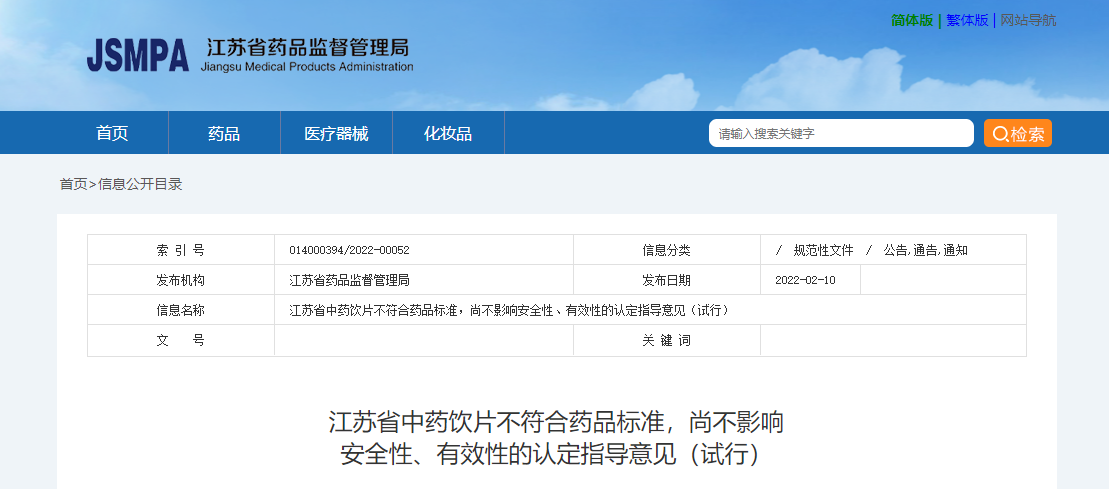Click the publish date 2022-02-10

[x=805, y=280]
